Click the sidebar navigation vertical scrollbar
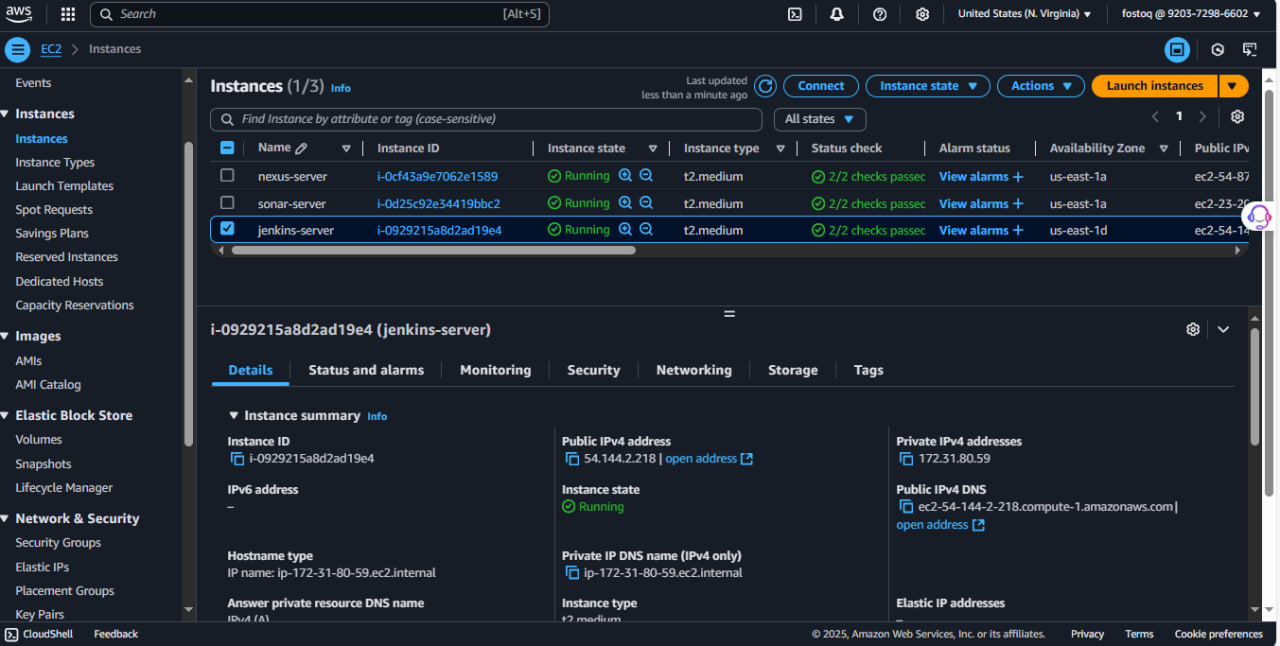The width and height of the screenshot is (1280, 646). coord(188,295)
